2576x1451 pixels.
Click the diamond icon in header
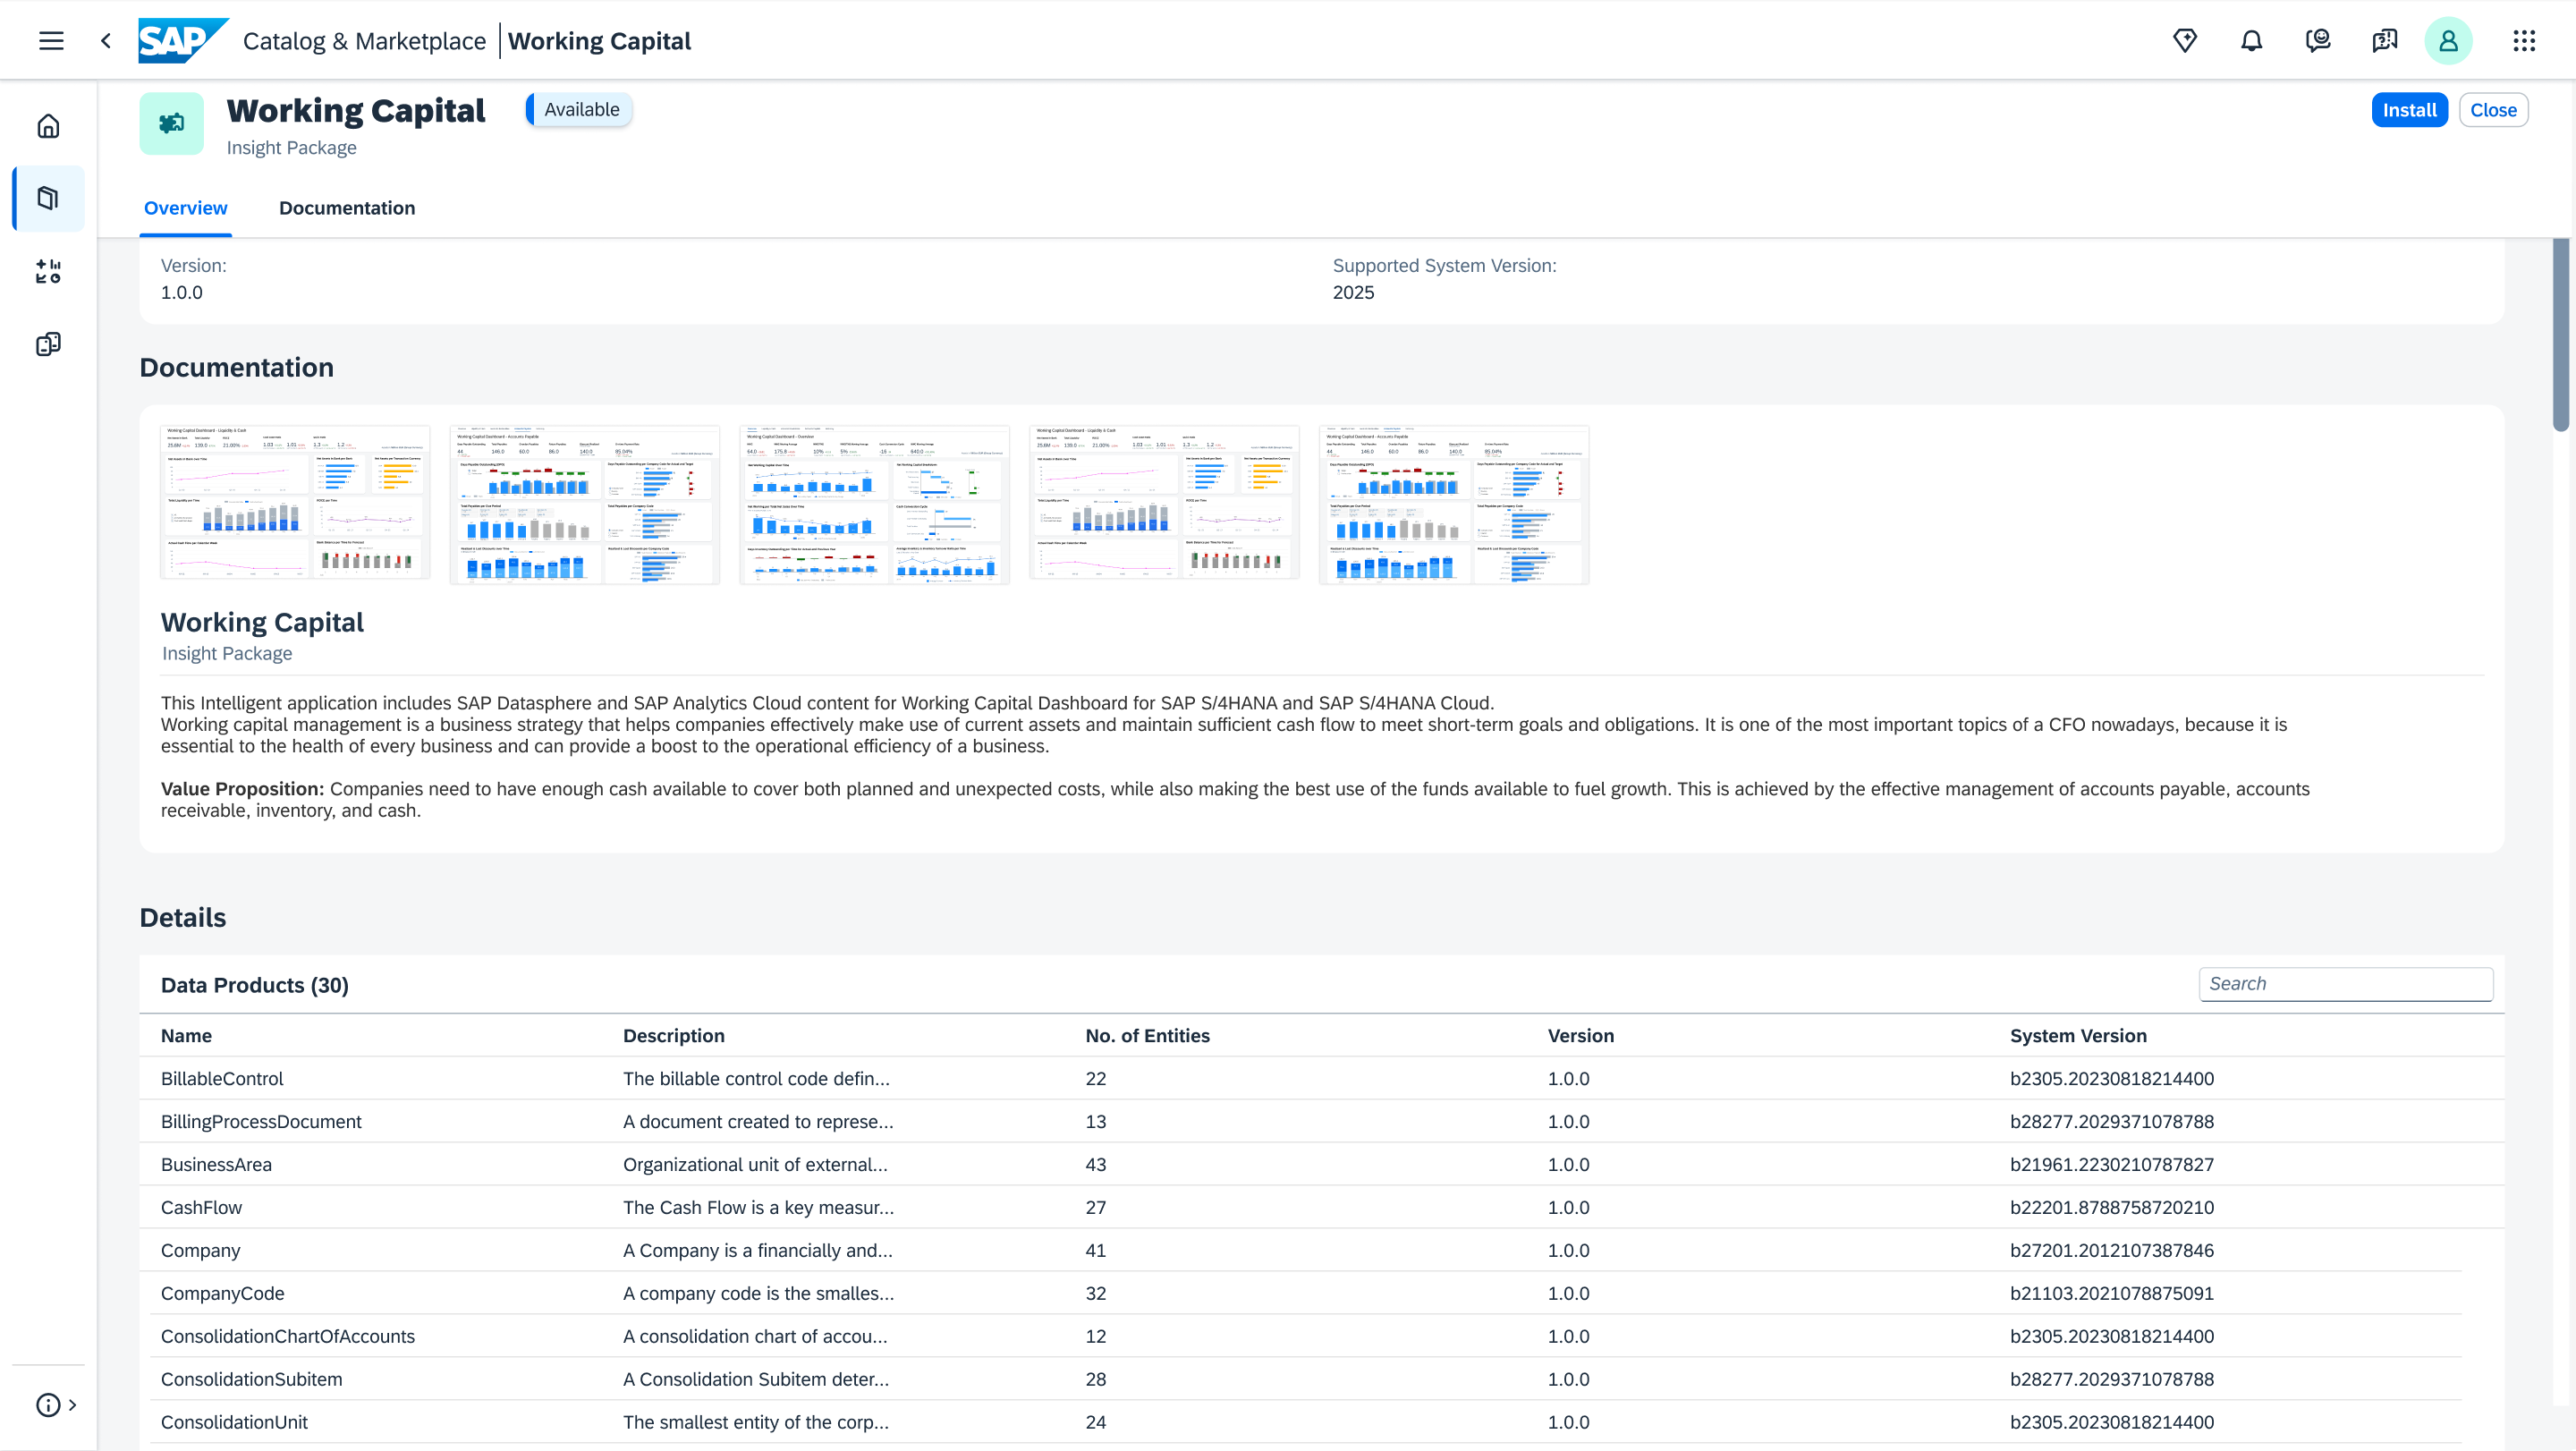tap(2185, 41)
